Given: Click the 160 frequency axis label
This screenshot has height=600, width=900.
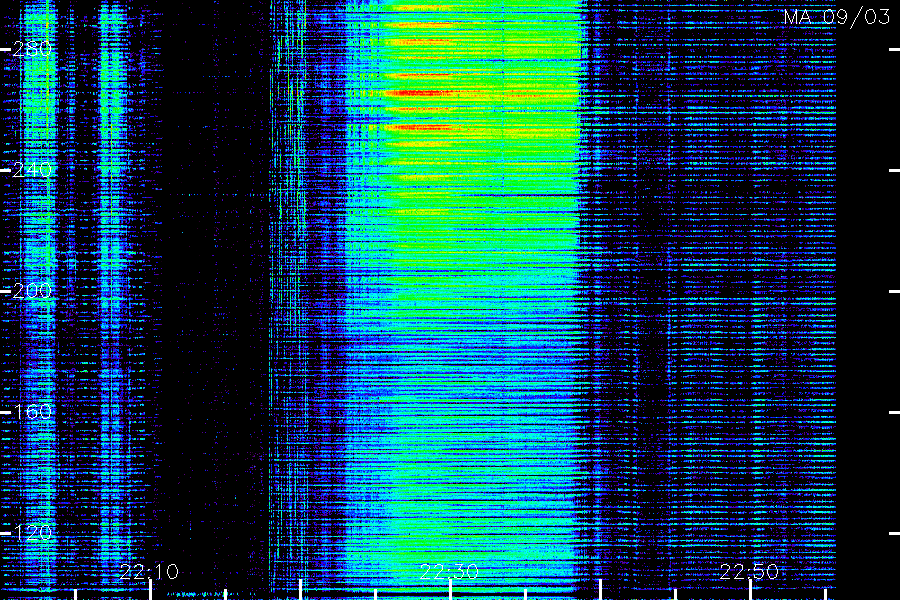Looking at the screenshot, I should point(32,412).
